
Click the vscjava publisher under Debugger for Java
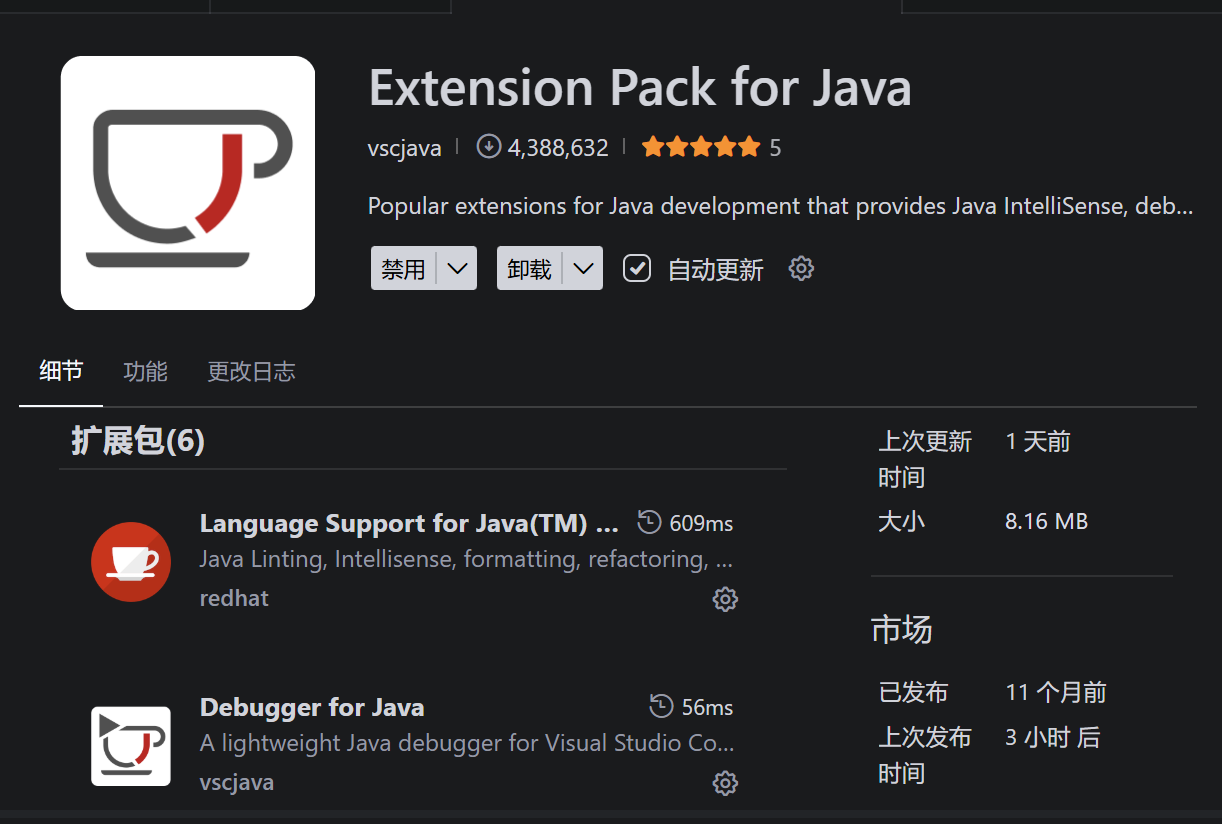click(237, 782)
